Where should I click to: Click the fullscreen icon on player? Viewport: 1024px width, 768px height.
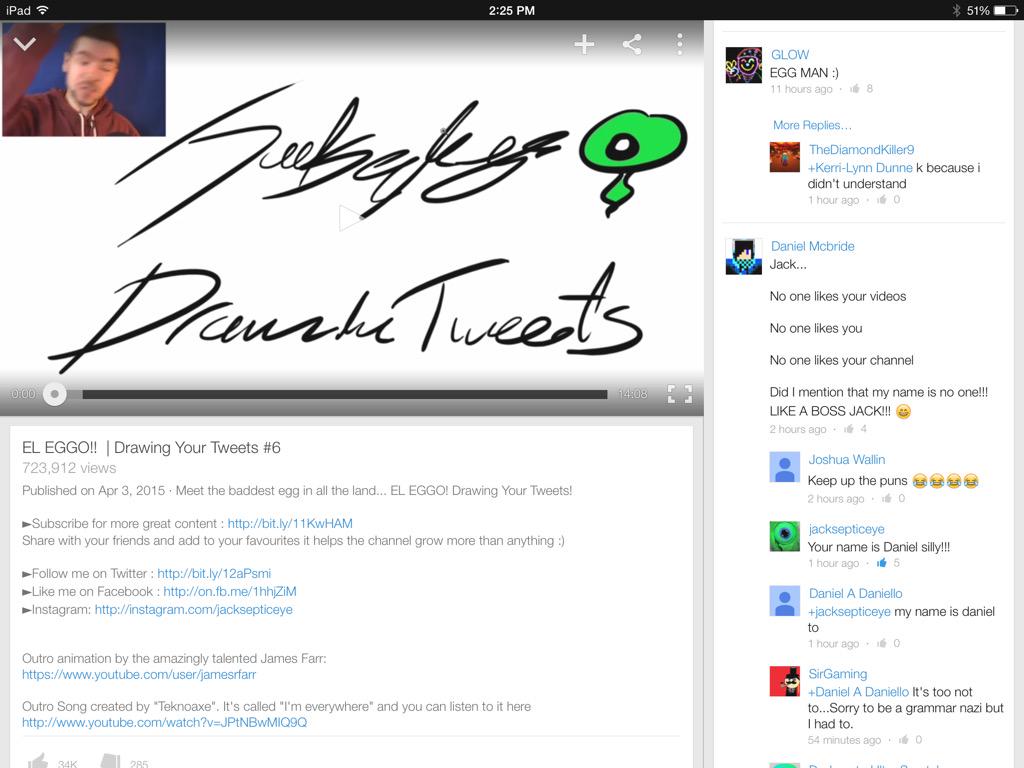(680, 394)
